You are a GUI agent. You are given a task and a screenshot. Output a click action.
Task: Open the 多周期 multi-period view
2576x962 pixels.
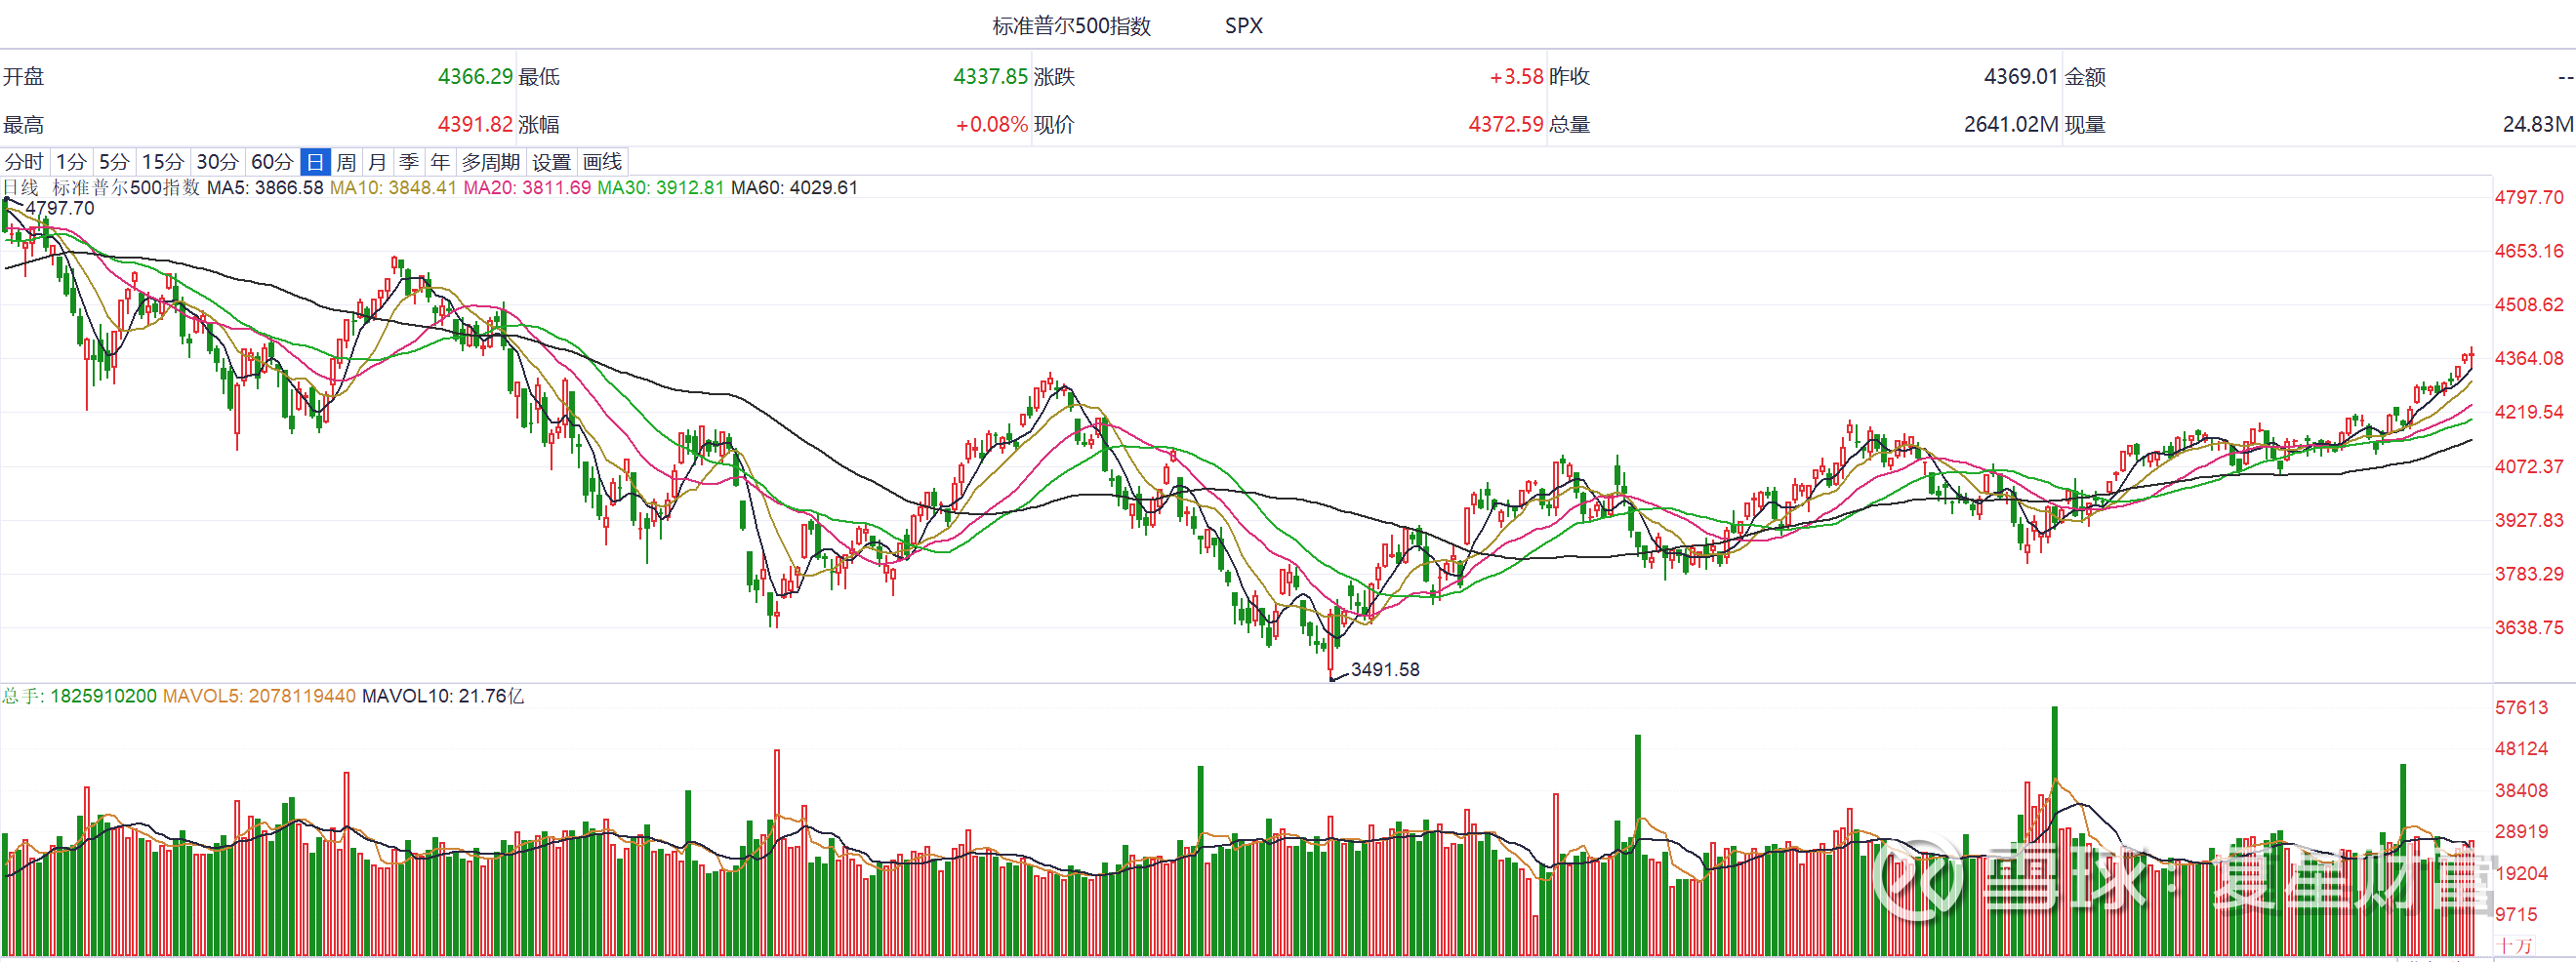click(490, 162)
